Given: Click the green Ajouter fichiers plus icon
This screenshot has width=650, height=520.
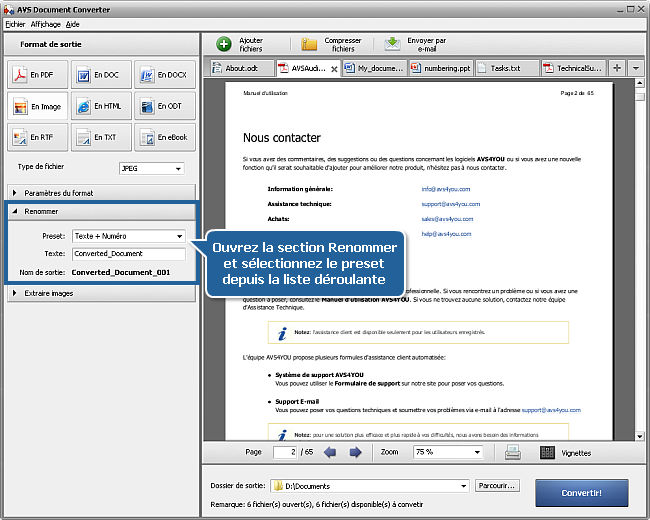Looking at the screenshot, I should click(224, 44).
